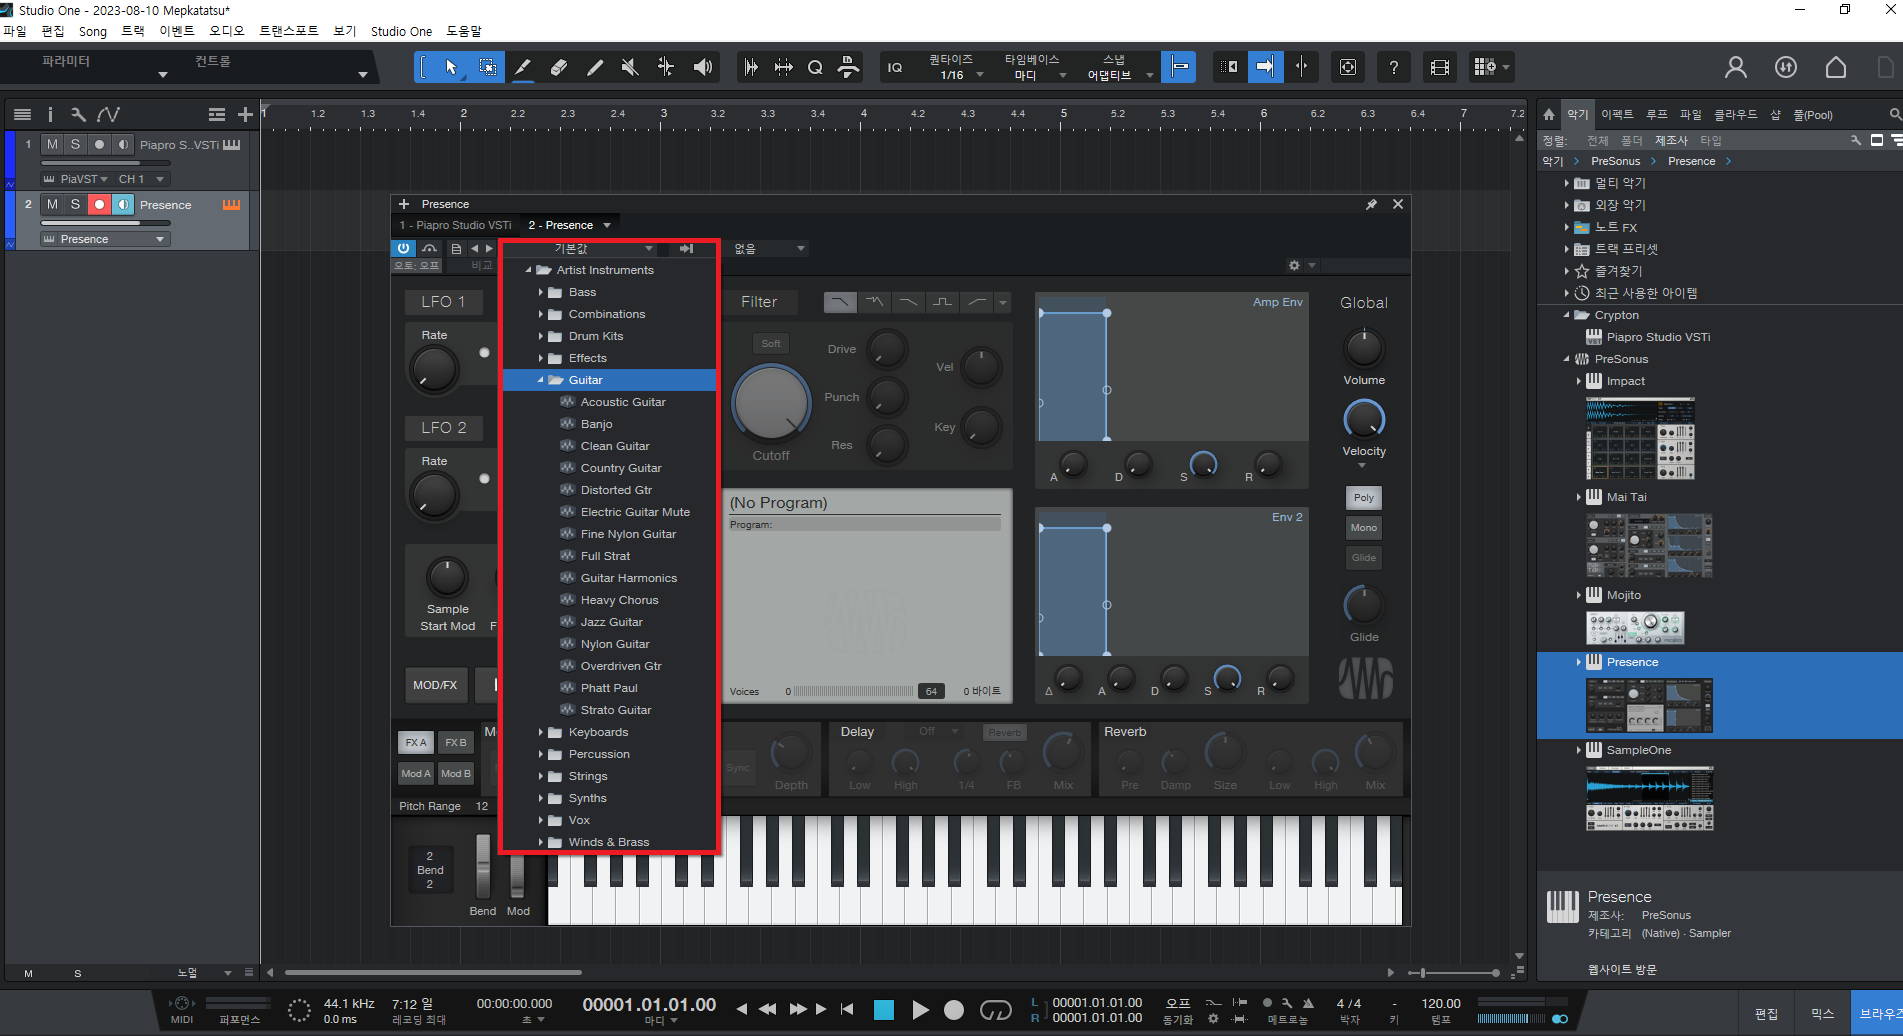
Task: Open Presence instrument dropdown on track 2
Action: [105, 239]
